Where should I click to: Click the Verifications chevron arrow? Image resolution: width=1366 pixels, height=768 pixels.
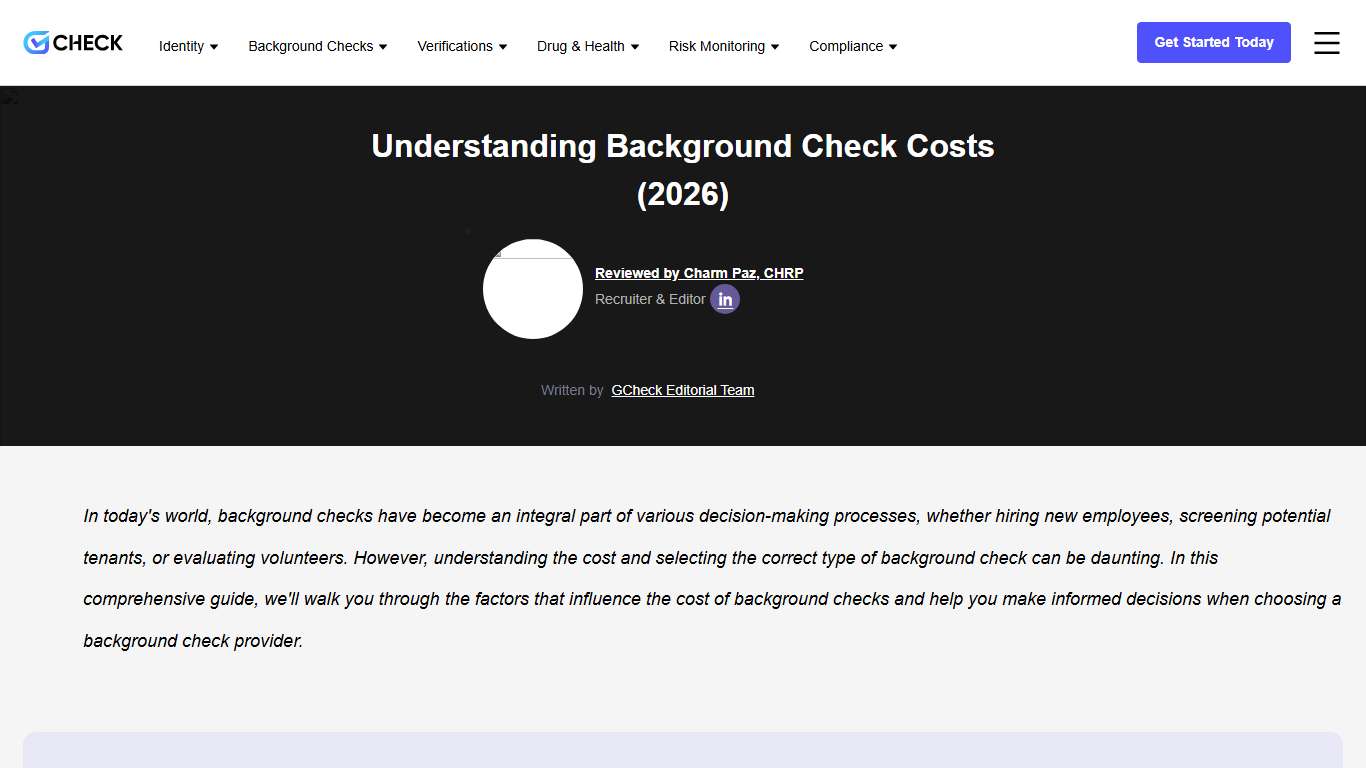click(503, 46)
